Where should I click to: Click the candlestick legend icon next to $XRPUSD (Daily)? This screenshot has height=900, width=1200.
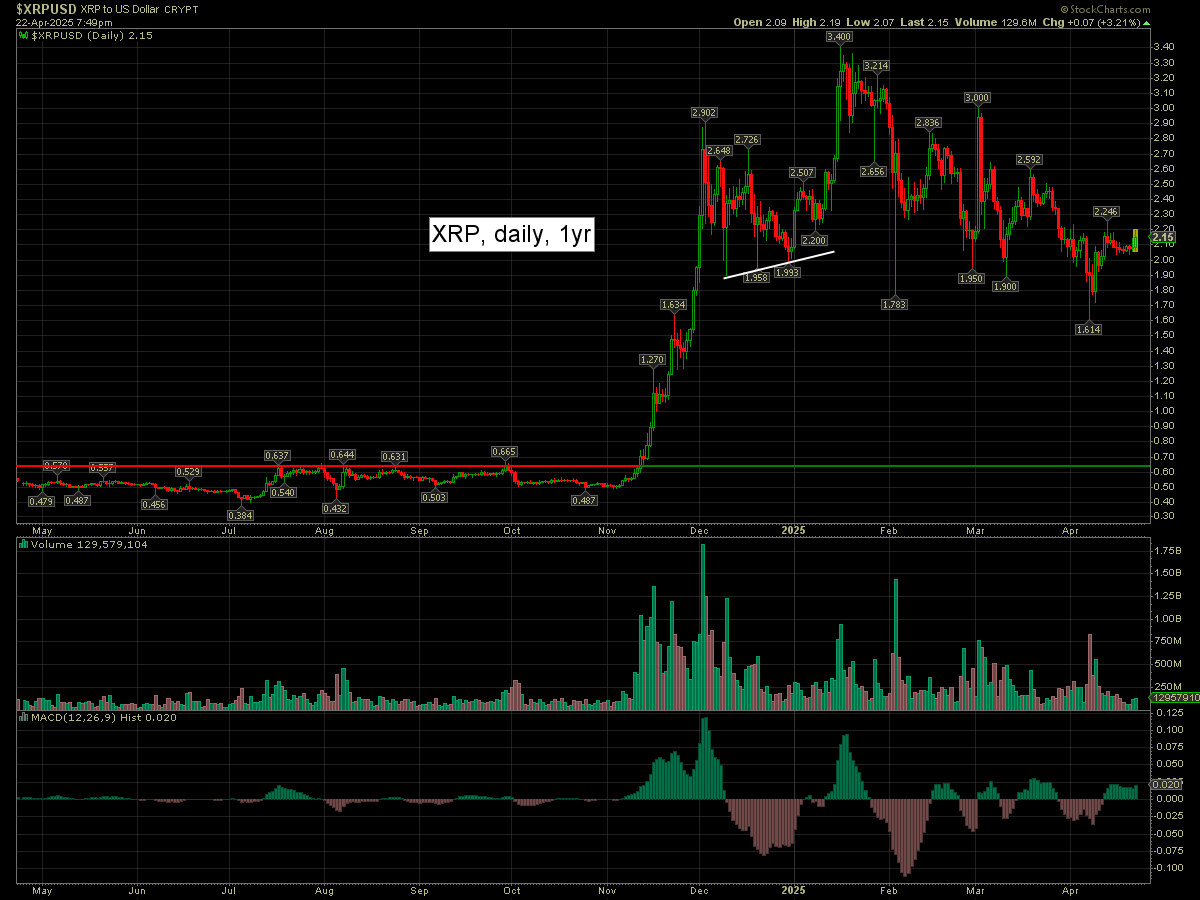pyautogui.click(x=24, y=35)
